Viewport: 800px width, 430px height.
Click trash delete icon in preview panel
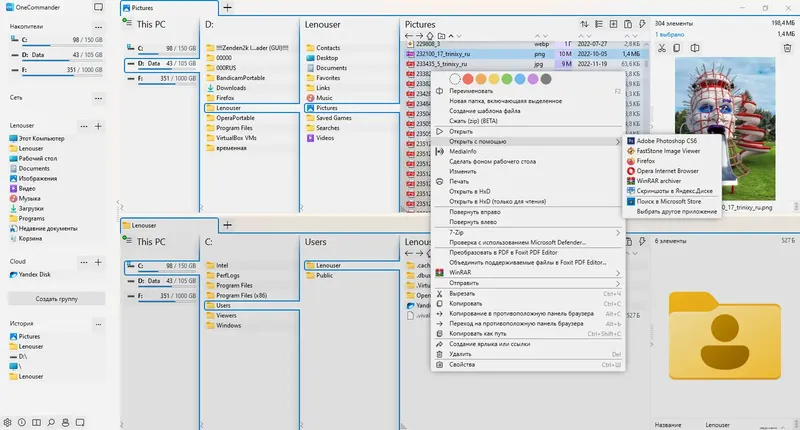click(x=787, y=48)
